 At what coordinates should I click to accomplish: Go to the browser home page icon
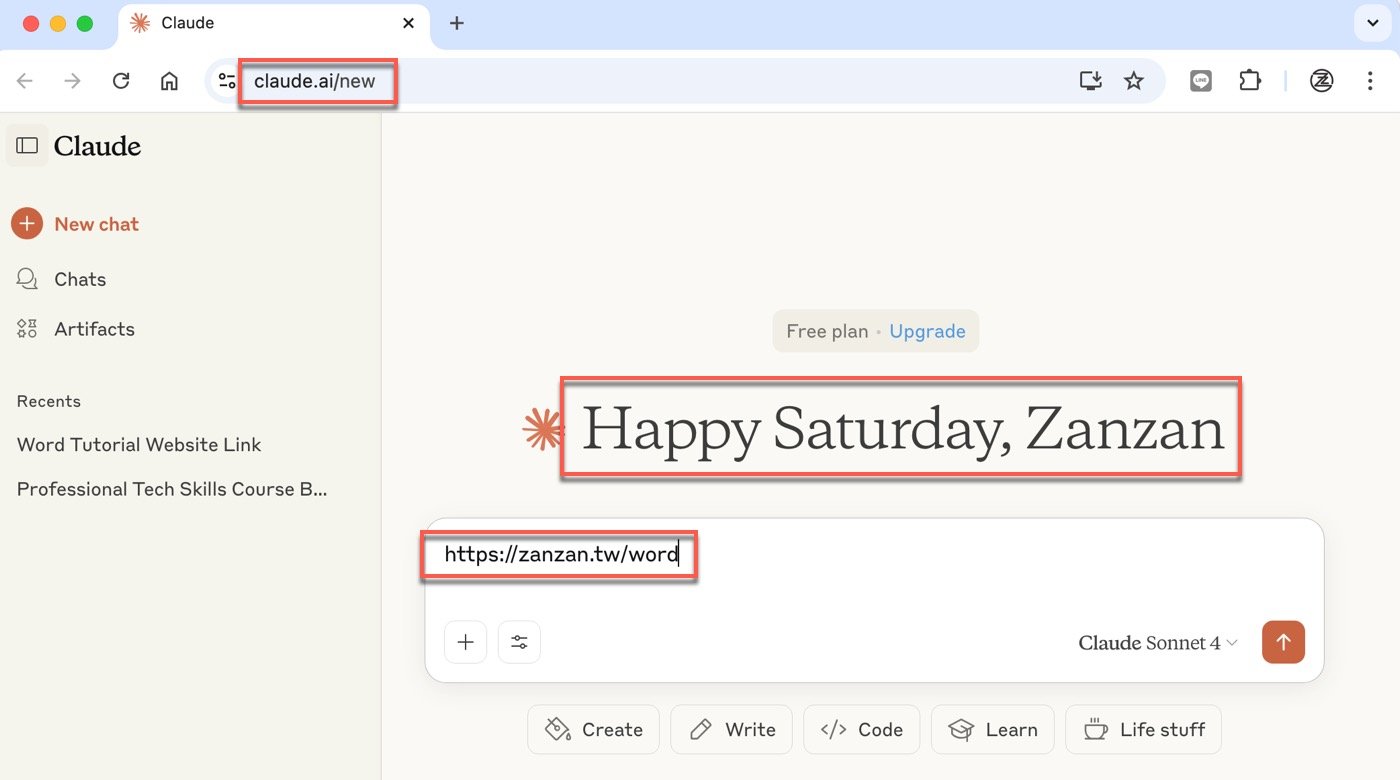click(169, 81)
